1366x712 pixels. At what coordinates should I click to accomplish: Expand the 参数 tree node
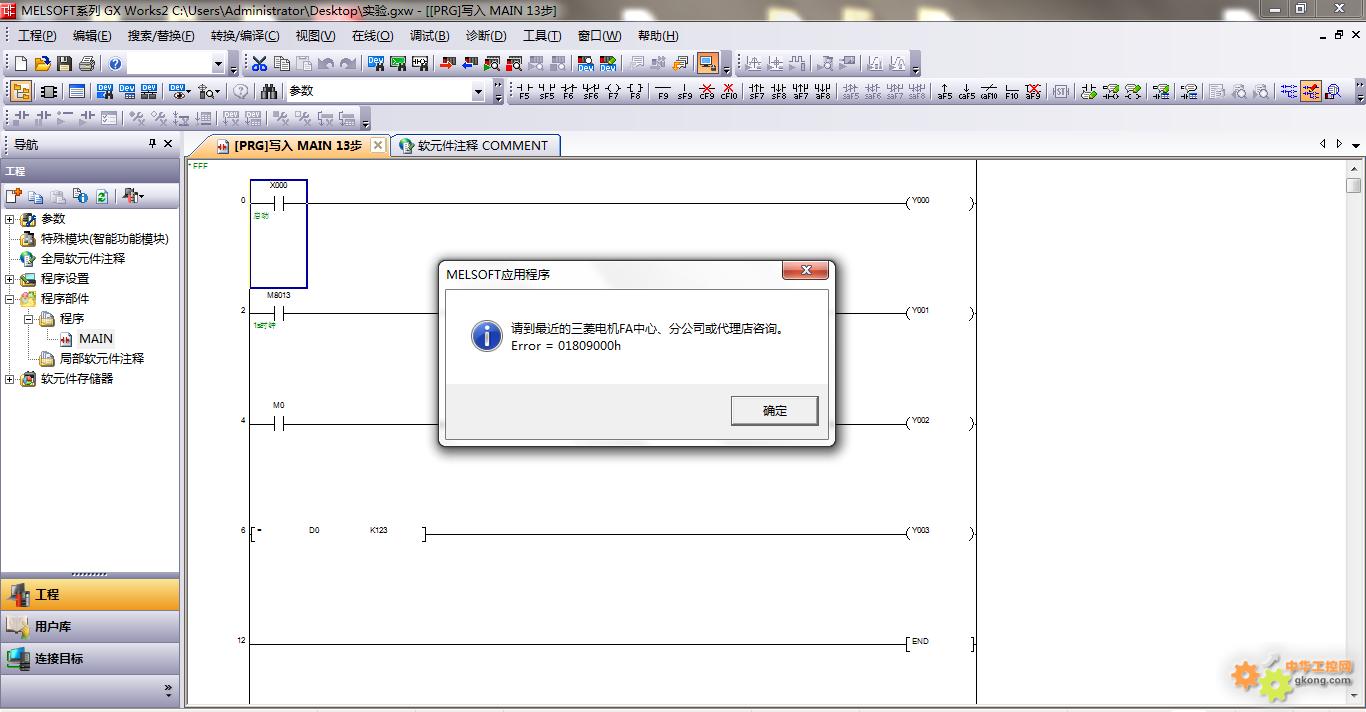[x=10, y=219]
